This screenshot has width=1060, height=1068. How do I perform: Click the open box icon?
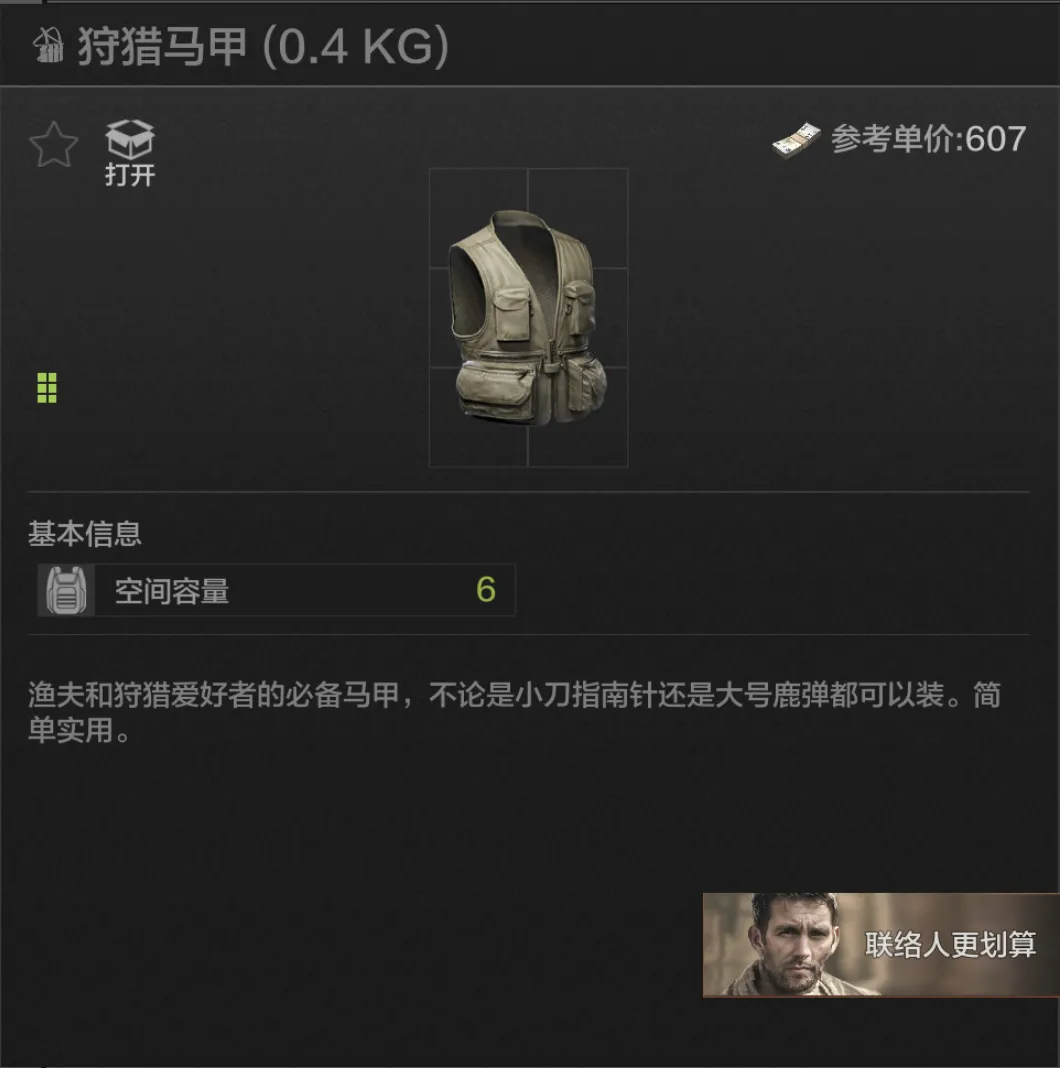pos(130,139)
